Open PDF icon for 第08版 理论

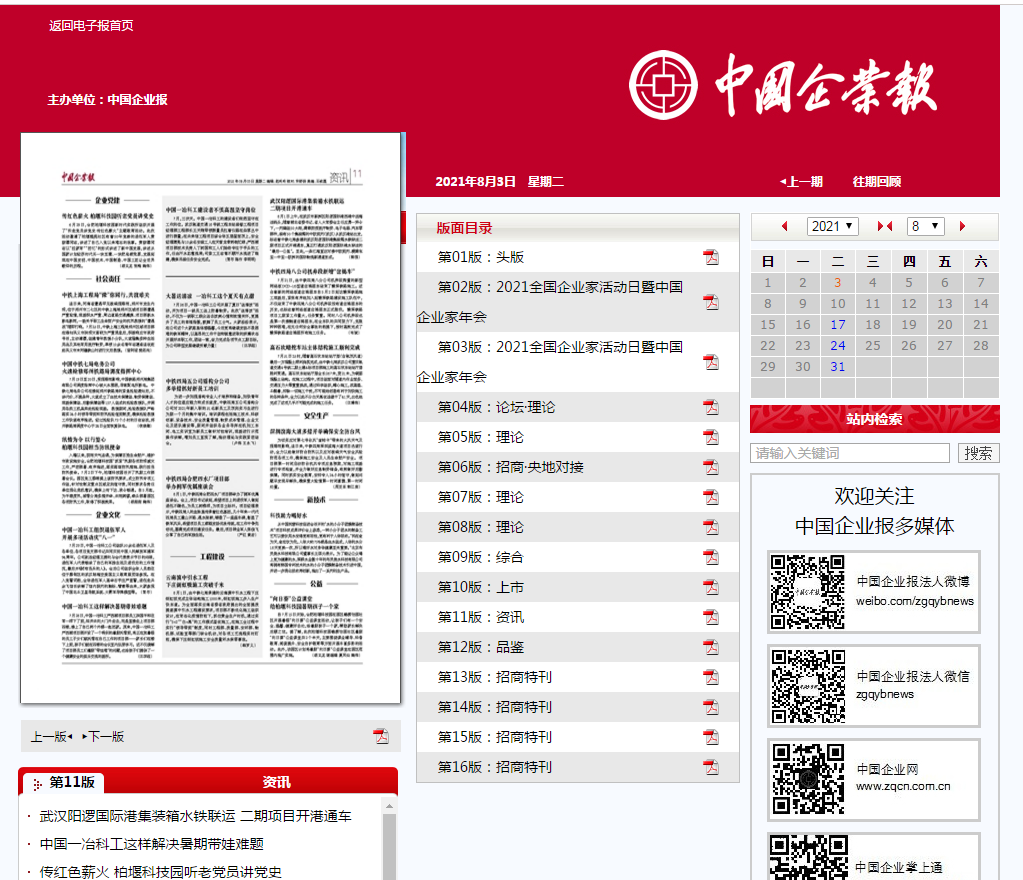point(710,527)
